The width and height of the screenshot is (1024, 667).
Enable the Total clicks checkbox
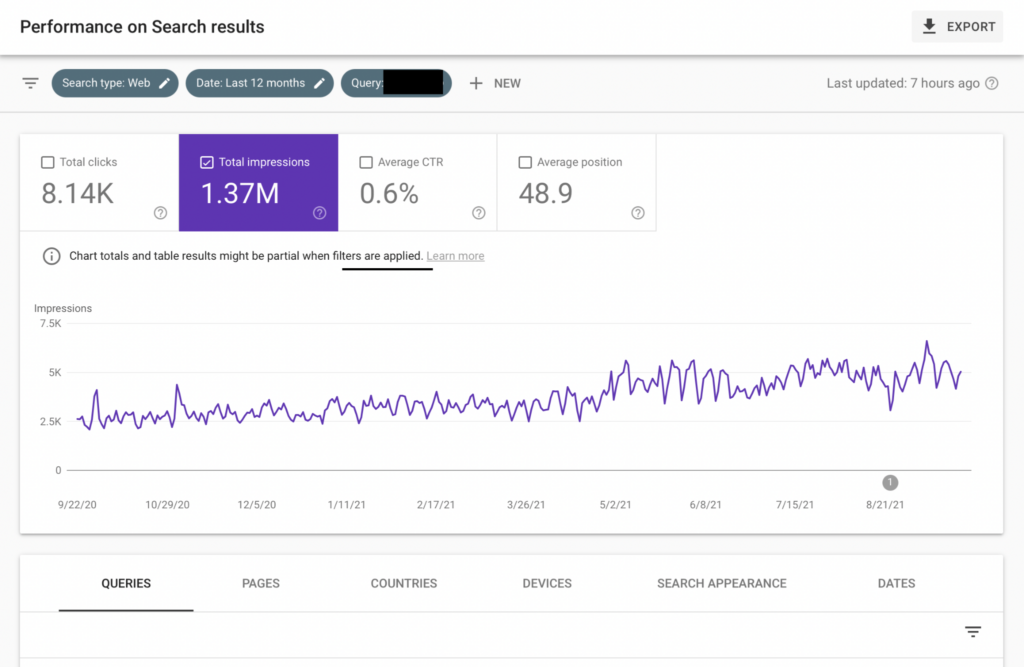[48, 162]
